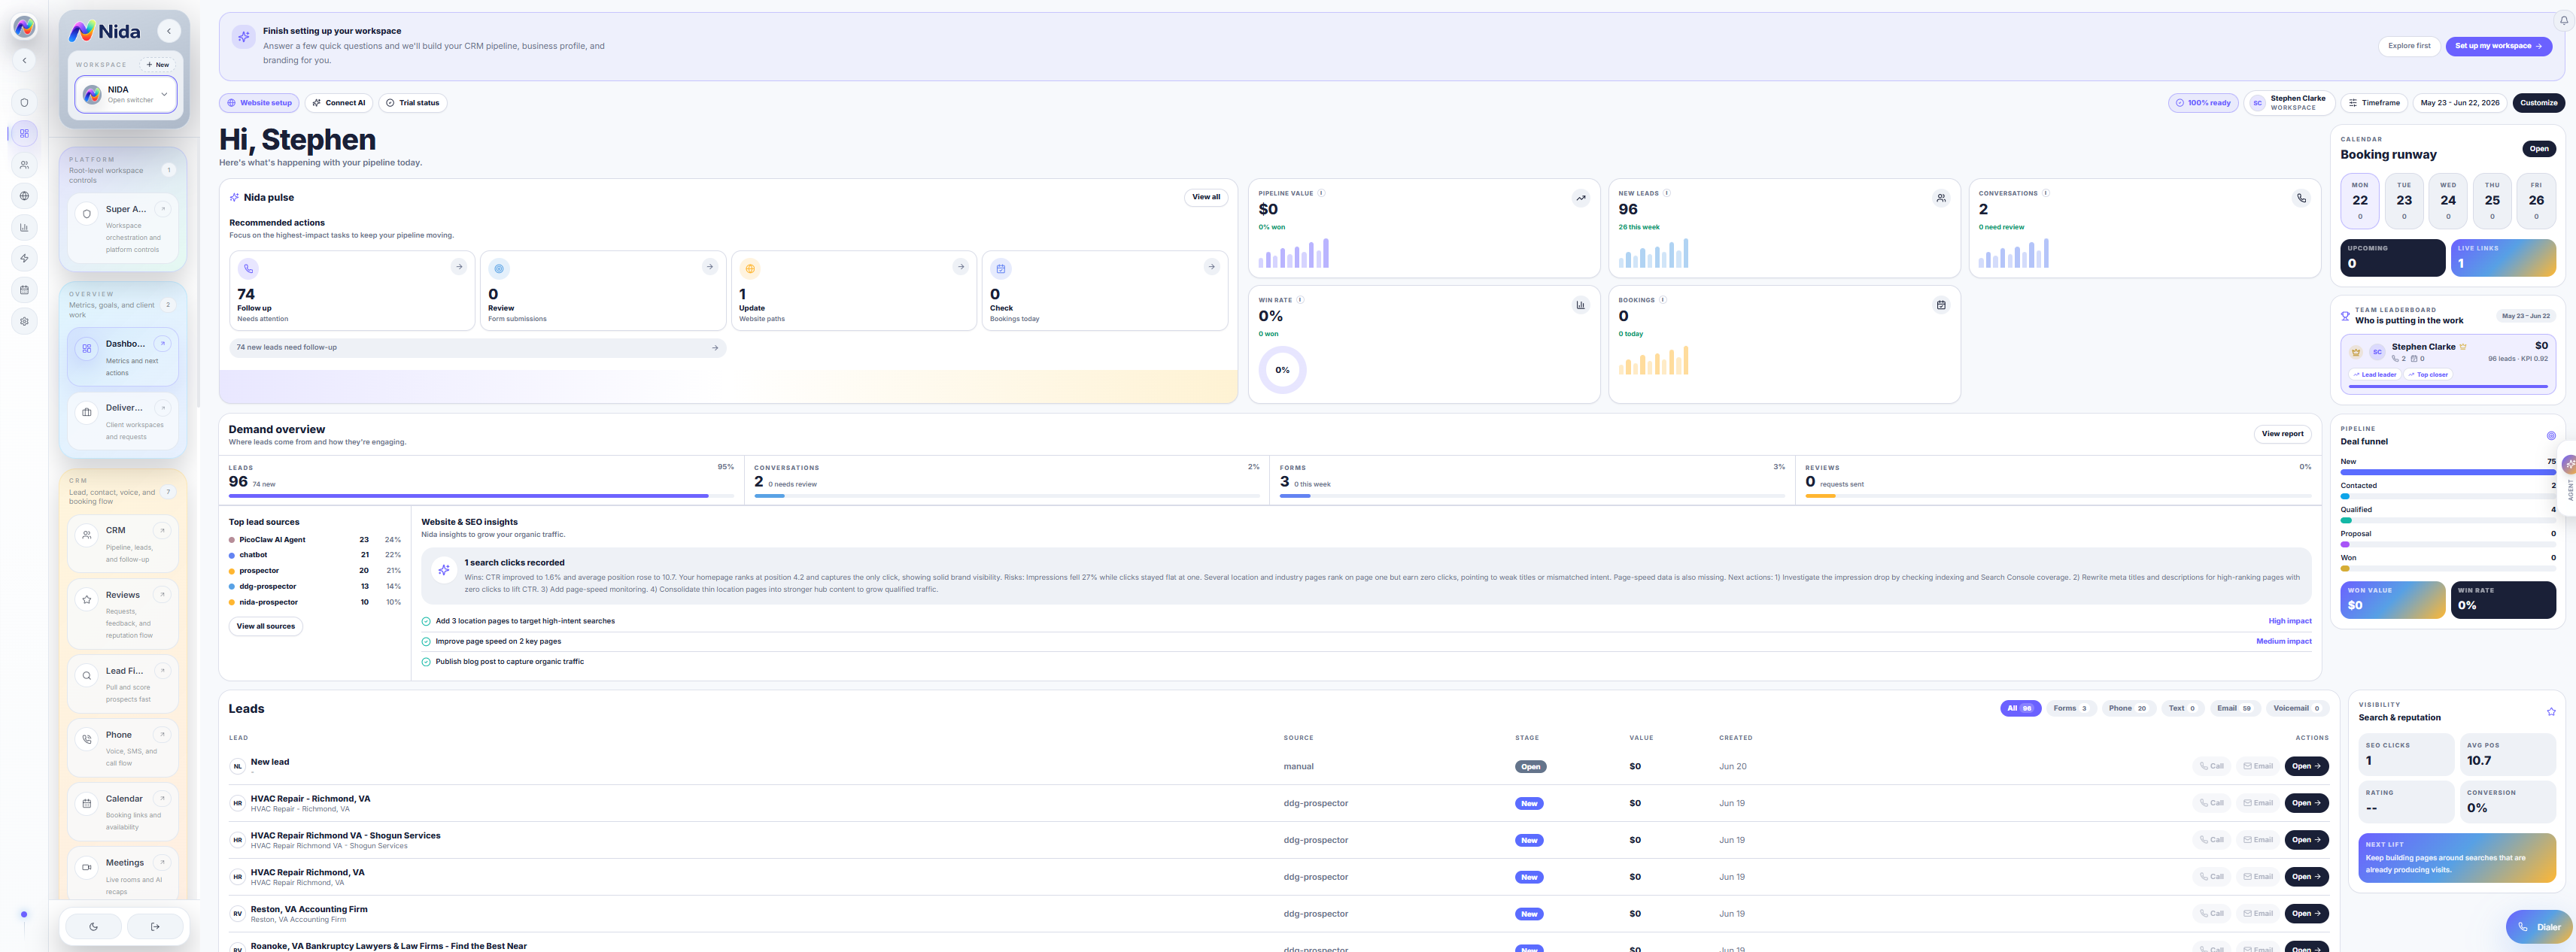
Task: Click View all in Nida pulse
Action: [x=1206, y=197]
